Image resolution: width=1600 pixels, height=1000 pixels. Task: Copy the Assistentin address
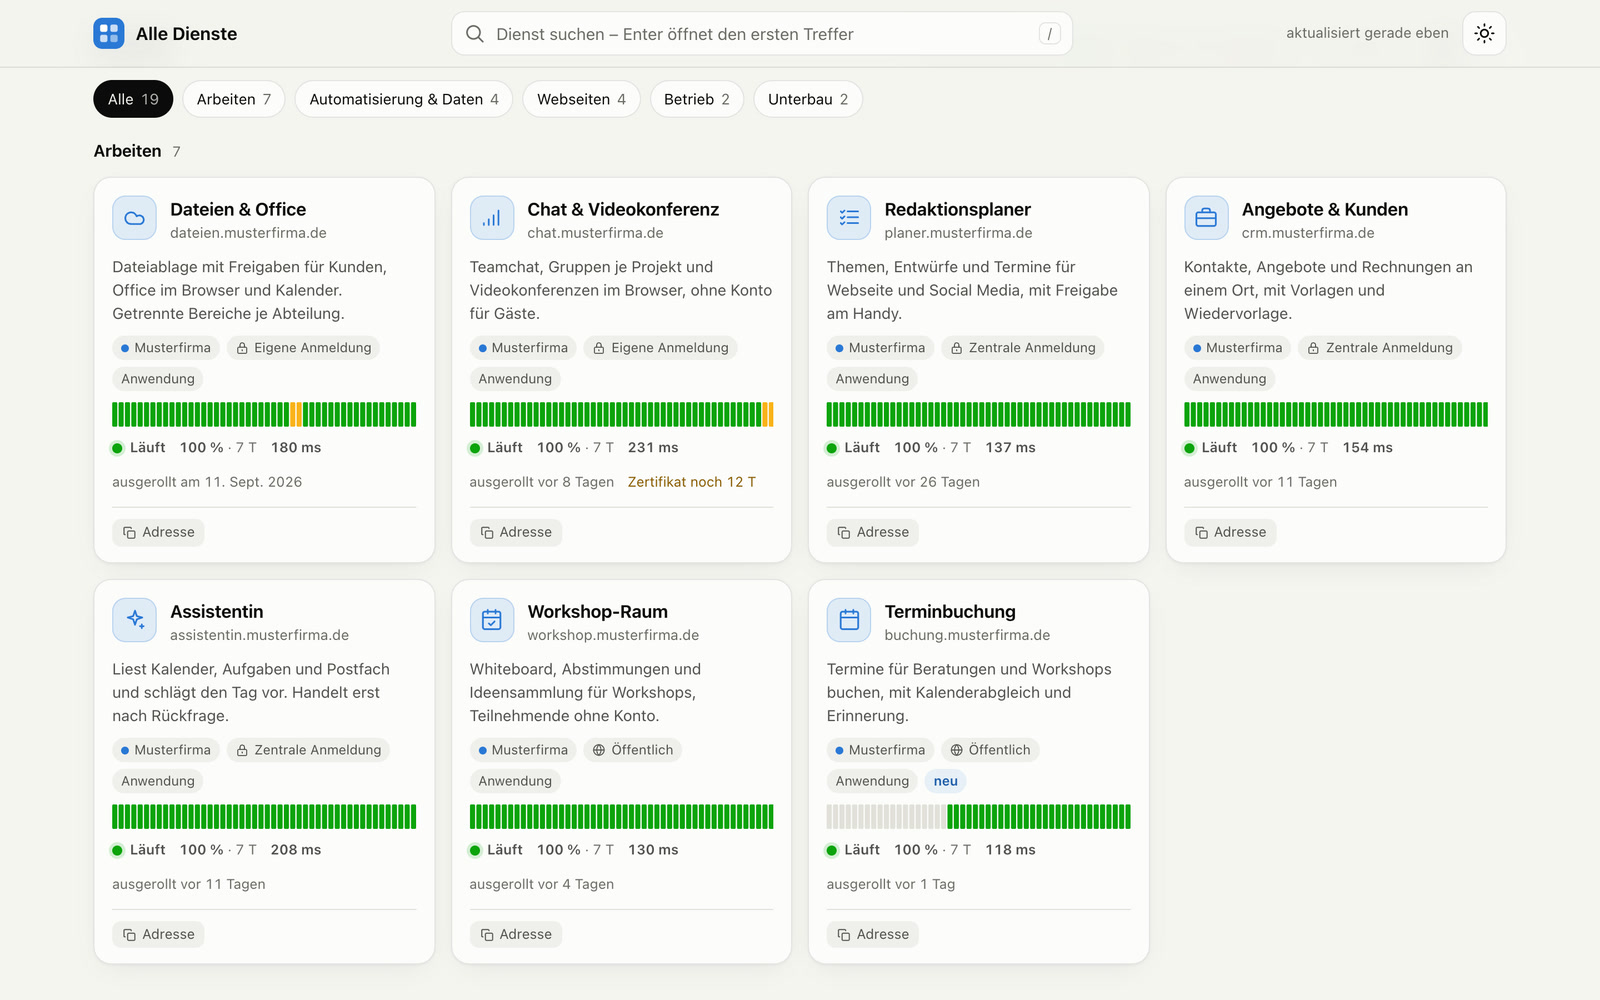[x=158, y=934]
